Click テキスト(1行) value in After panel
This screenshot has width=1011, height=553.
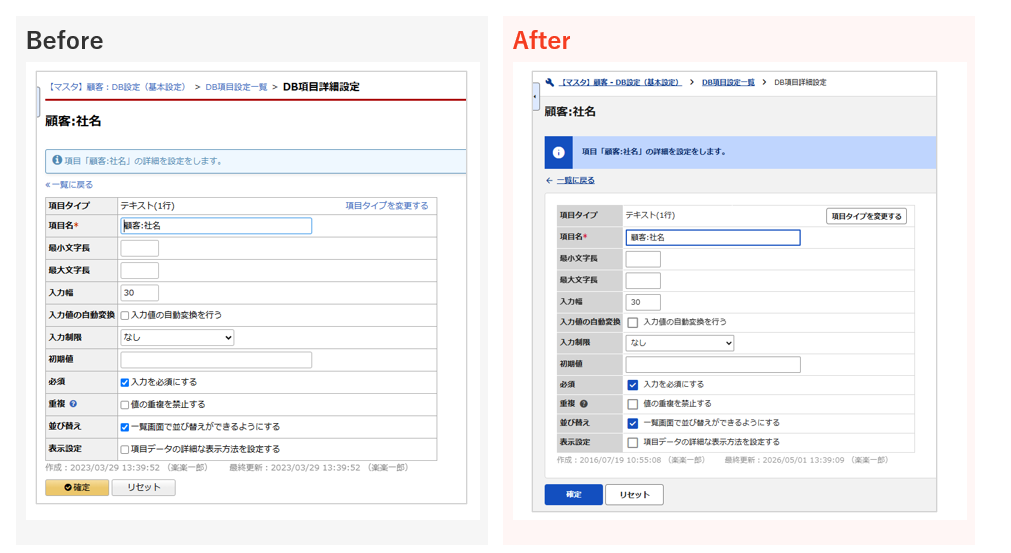[x=651, y=215]
